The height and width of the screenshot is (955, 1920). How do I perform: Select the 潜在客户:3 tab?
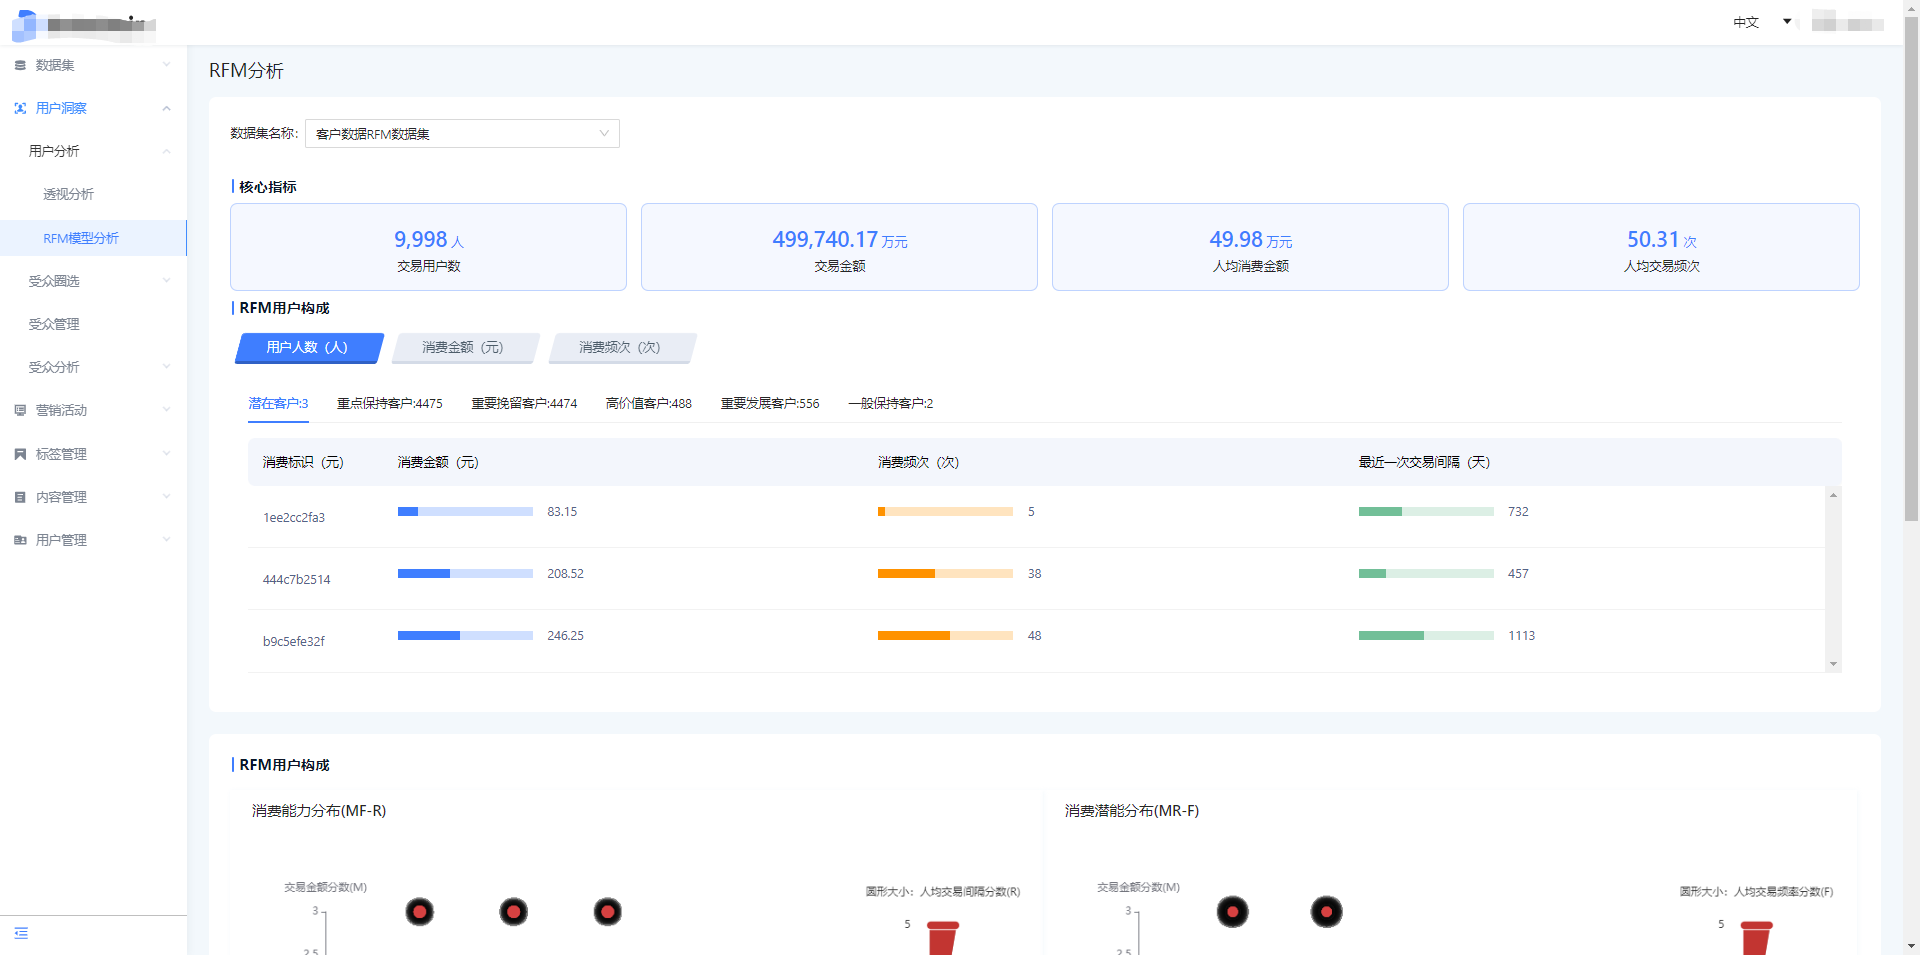click(278, 404)
